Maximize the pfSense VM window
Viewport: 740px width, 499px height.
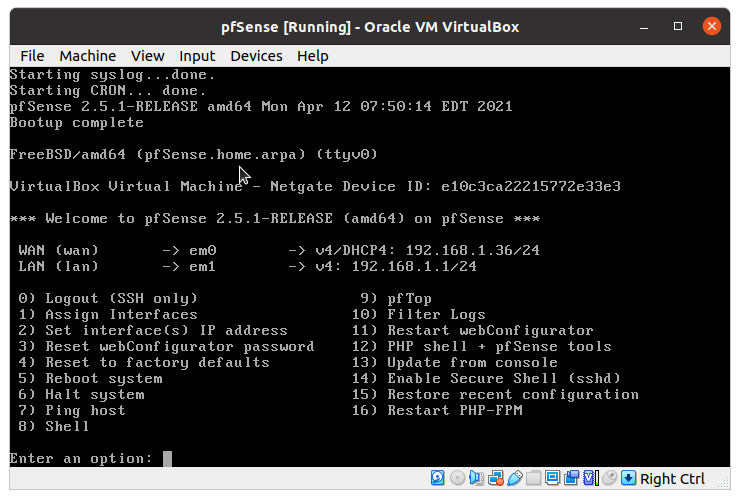pyautogui.click(x=678, y=26)
